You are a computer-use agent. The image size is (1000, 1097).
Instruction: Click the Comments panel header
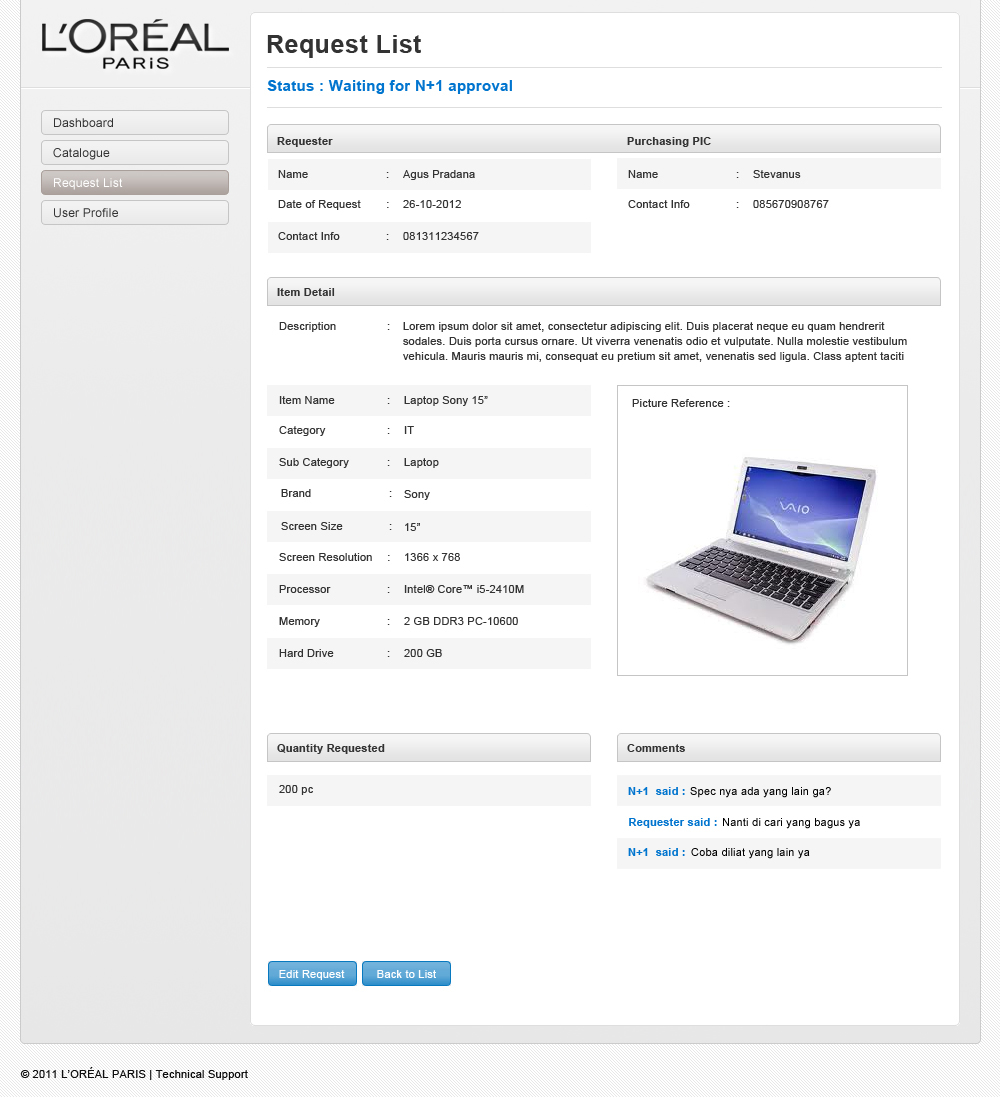[x=656, y=748]
